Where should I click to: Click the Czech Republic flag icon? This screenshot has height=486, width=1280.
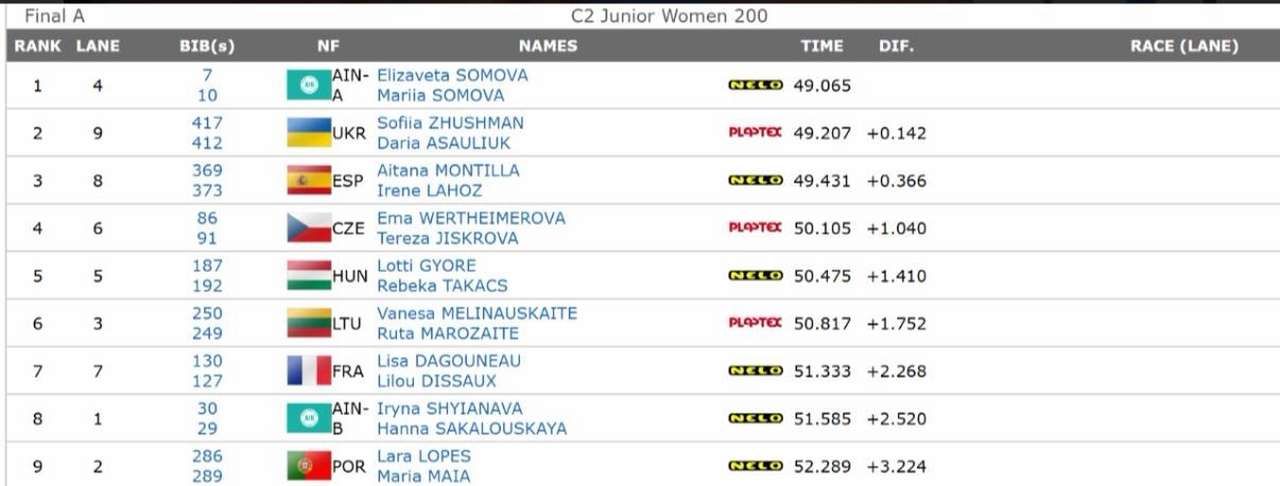309,228
